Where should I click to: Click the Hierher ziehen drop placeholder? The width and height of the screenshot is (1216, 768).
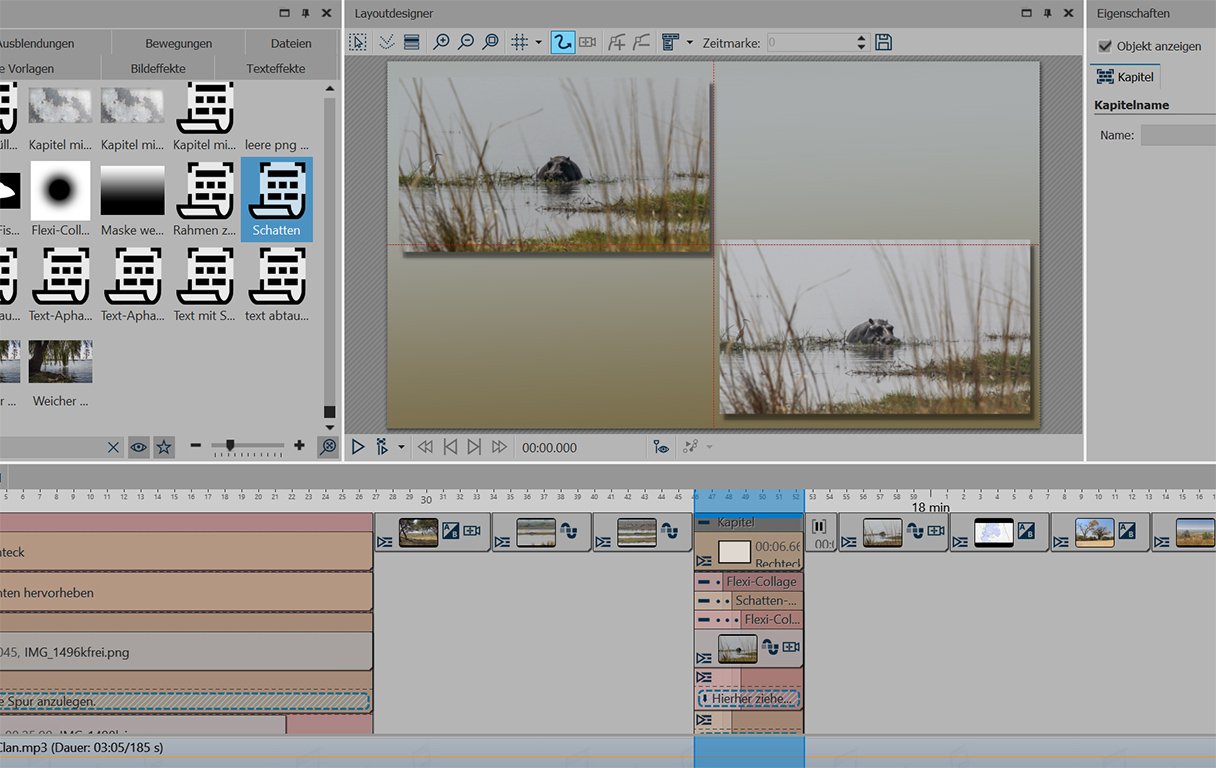(x=749, y=698)
